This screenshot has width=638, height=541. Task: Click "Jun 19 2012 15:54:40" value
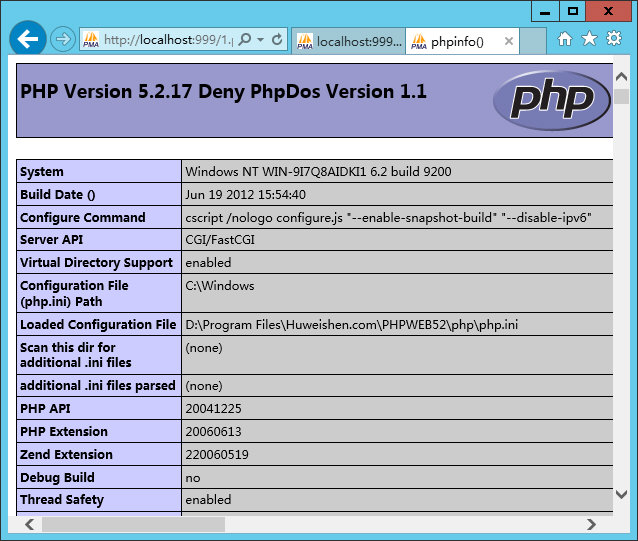coord(245,195)
